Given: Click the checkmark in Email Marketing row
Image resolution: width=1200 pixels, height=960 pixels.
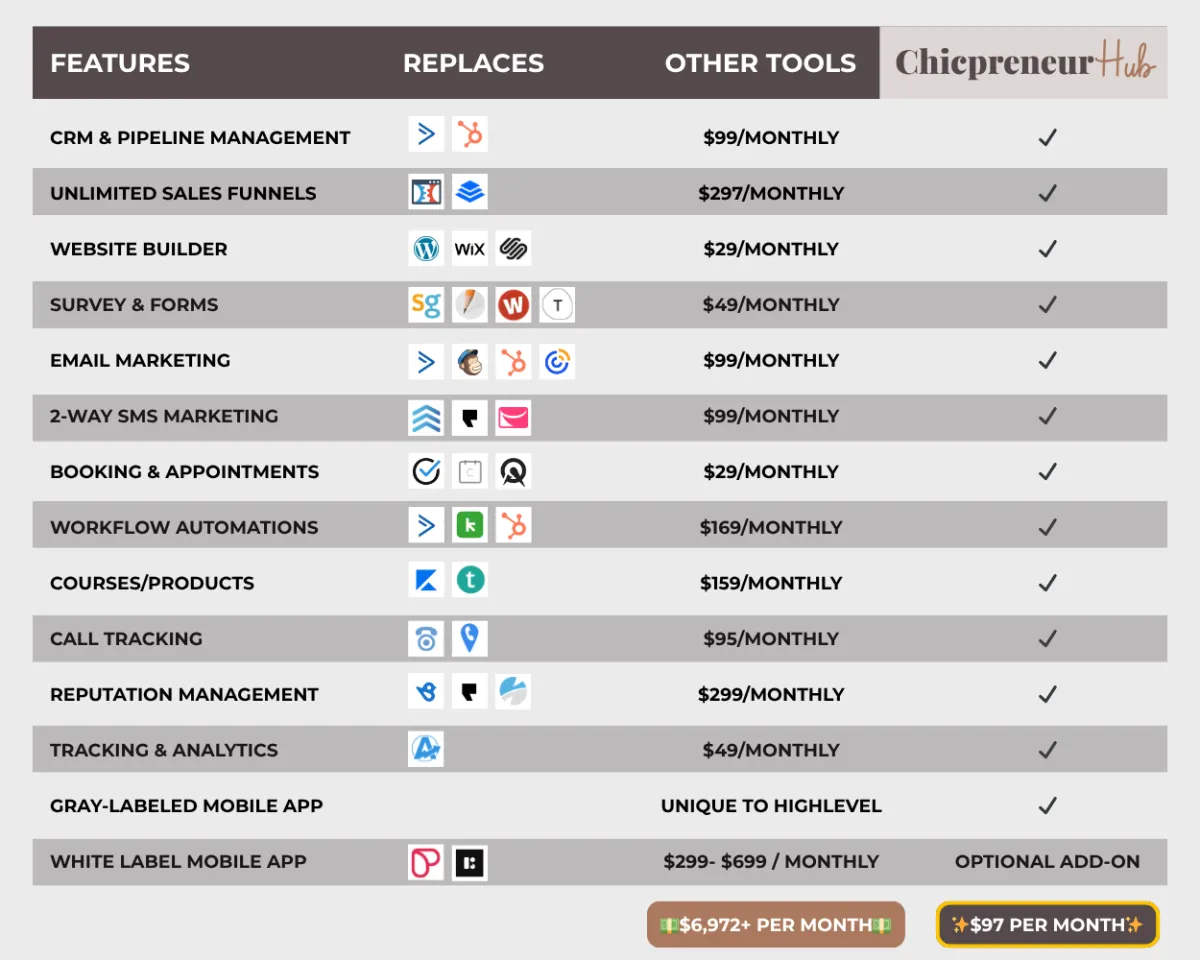Looking at the screenshot, I should point(1047,361).
